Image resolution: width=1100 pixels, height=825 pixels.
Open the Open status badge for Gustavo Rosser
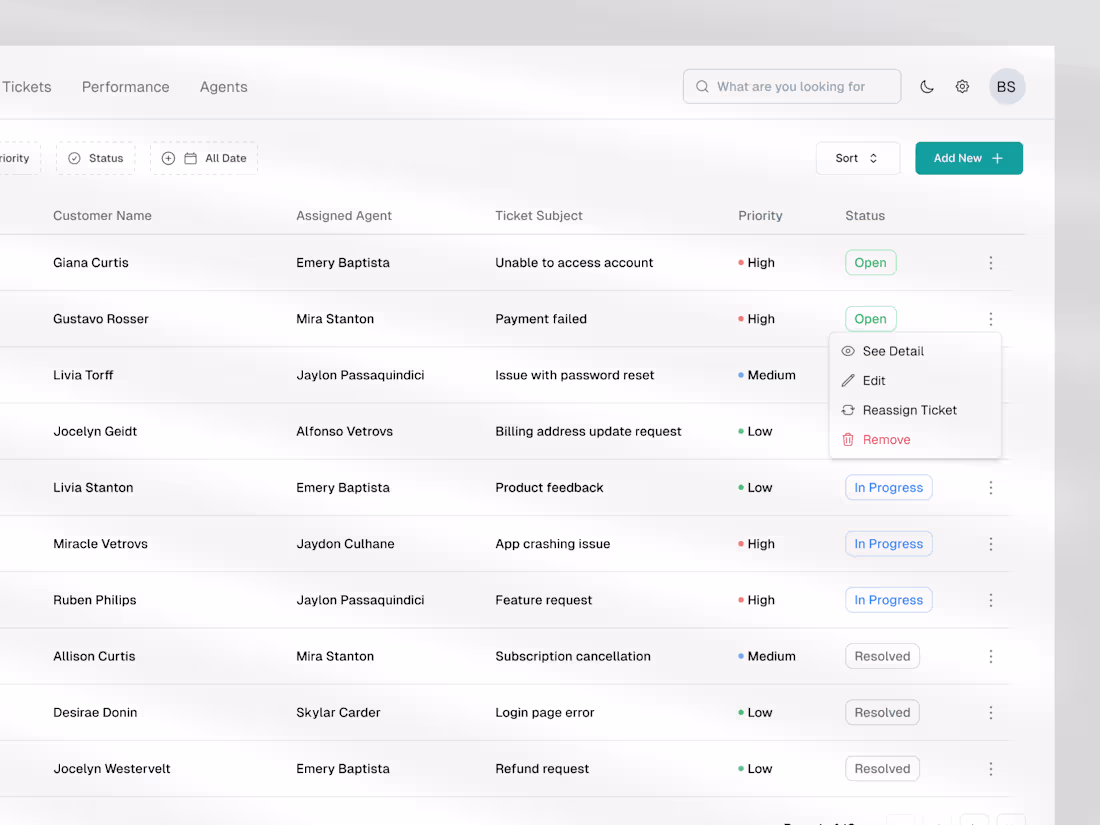[x=870, y=318]
